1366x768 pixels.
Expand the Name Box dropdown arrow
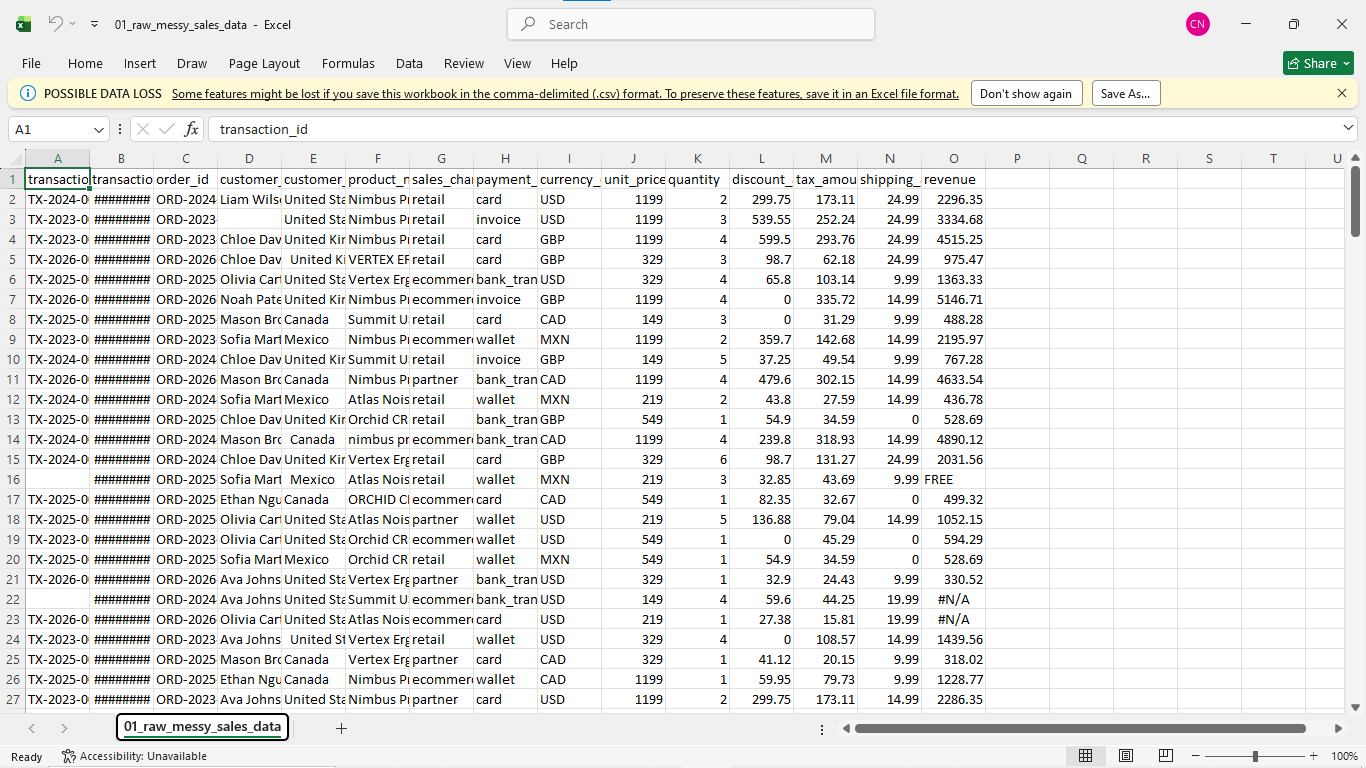coord(99,130)
